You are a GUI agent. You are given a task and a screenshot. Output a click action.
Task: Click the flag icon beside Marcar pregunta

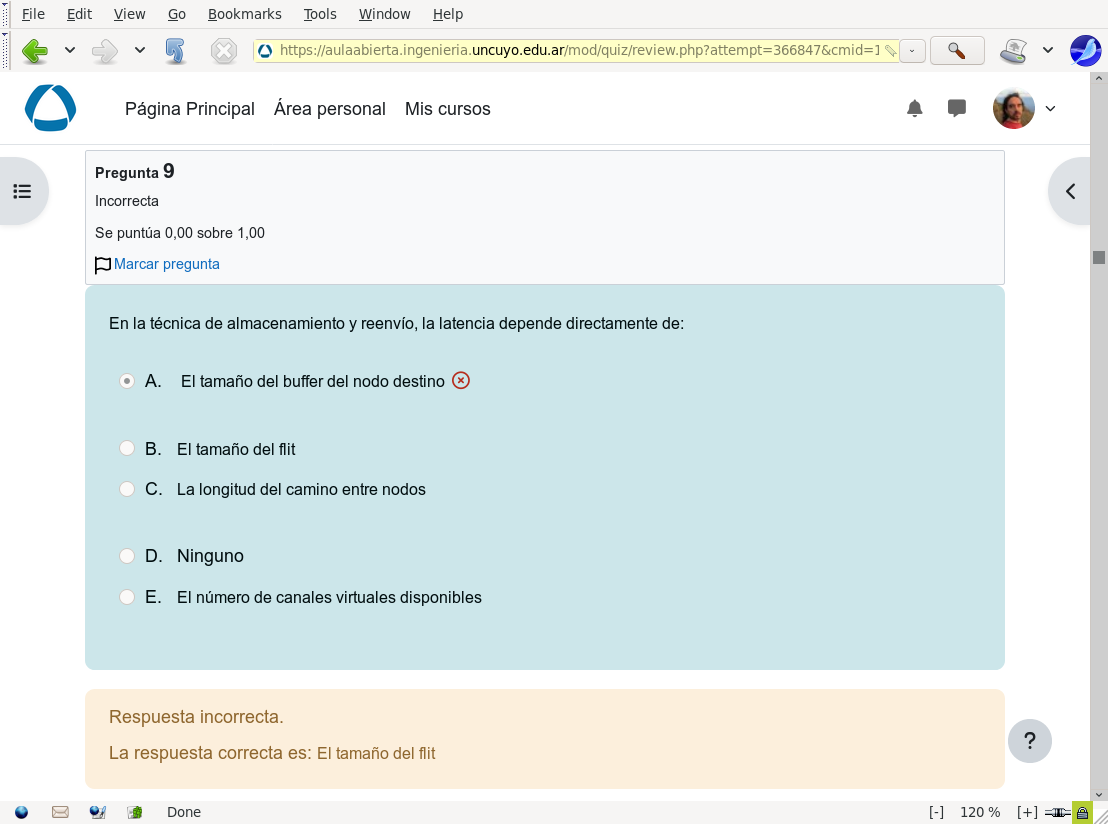(103, 265)
